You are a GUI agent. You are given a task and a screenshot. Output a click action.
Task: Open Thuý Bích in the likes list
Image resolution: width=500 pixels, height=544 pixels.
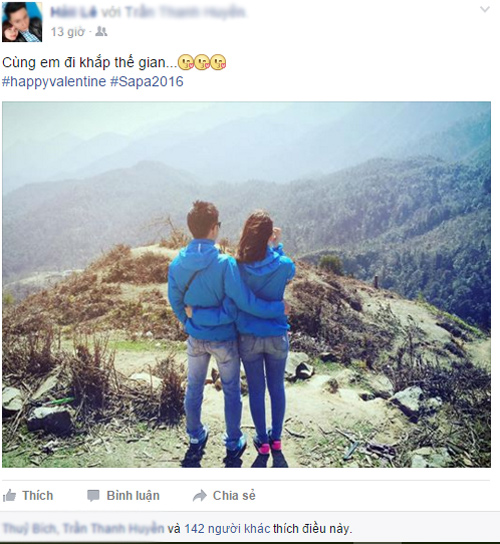click(29, 529)
